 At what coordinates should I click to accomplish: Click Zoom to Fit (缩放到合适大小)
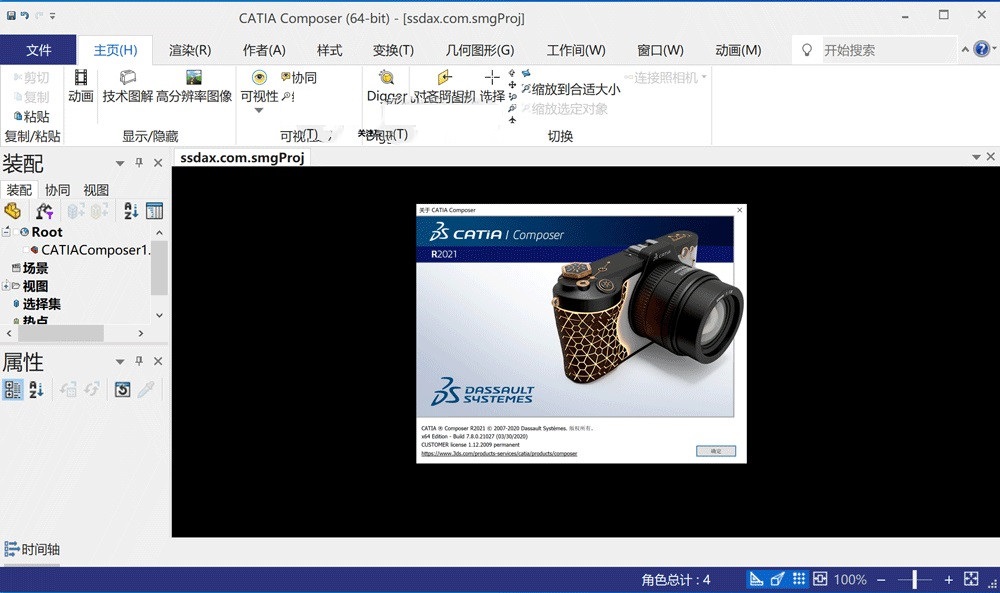pyautogui.click(x=571, y=89)
